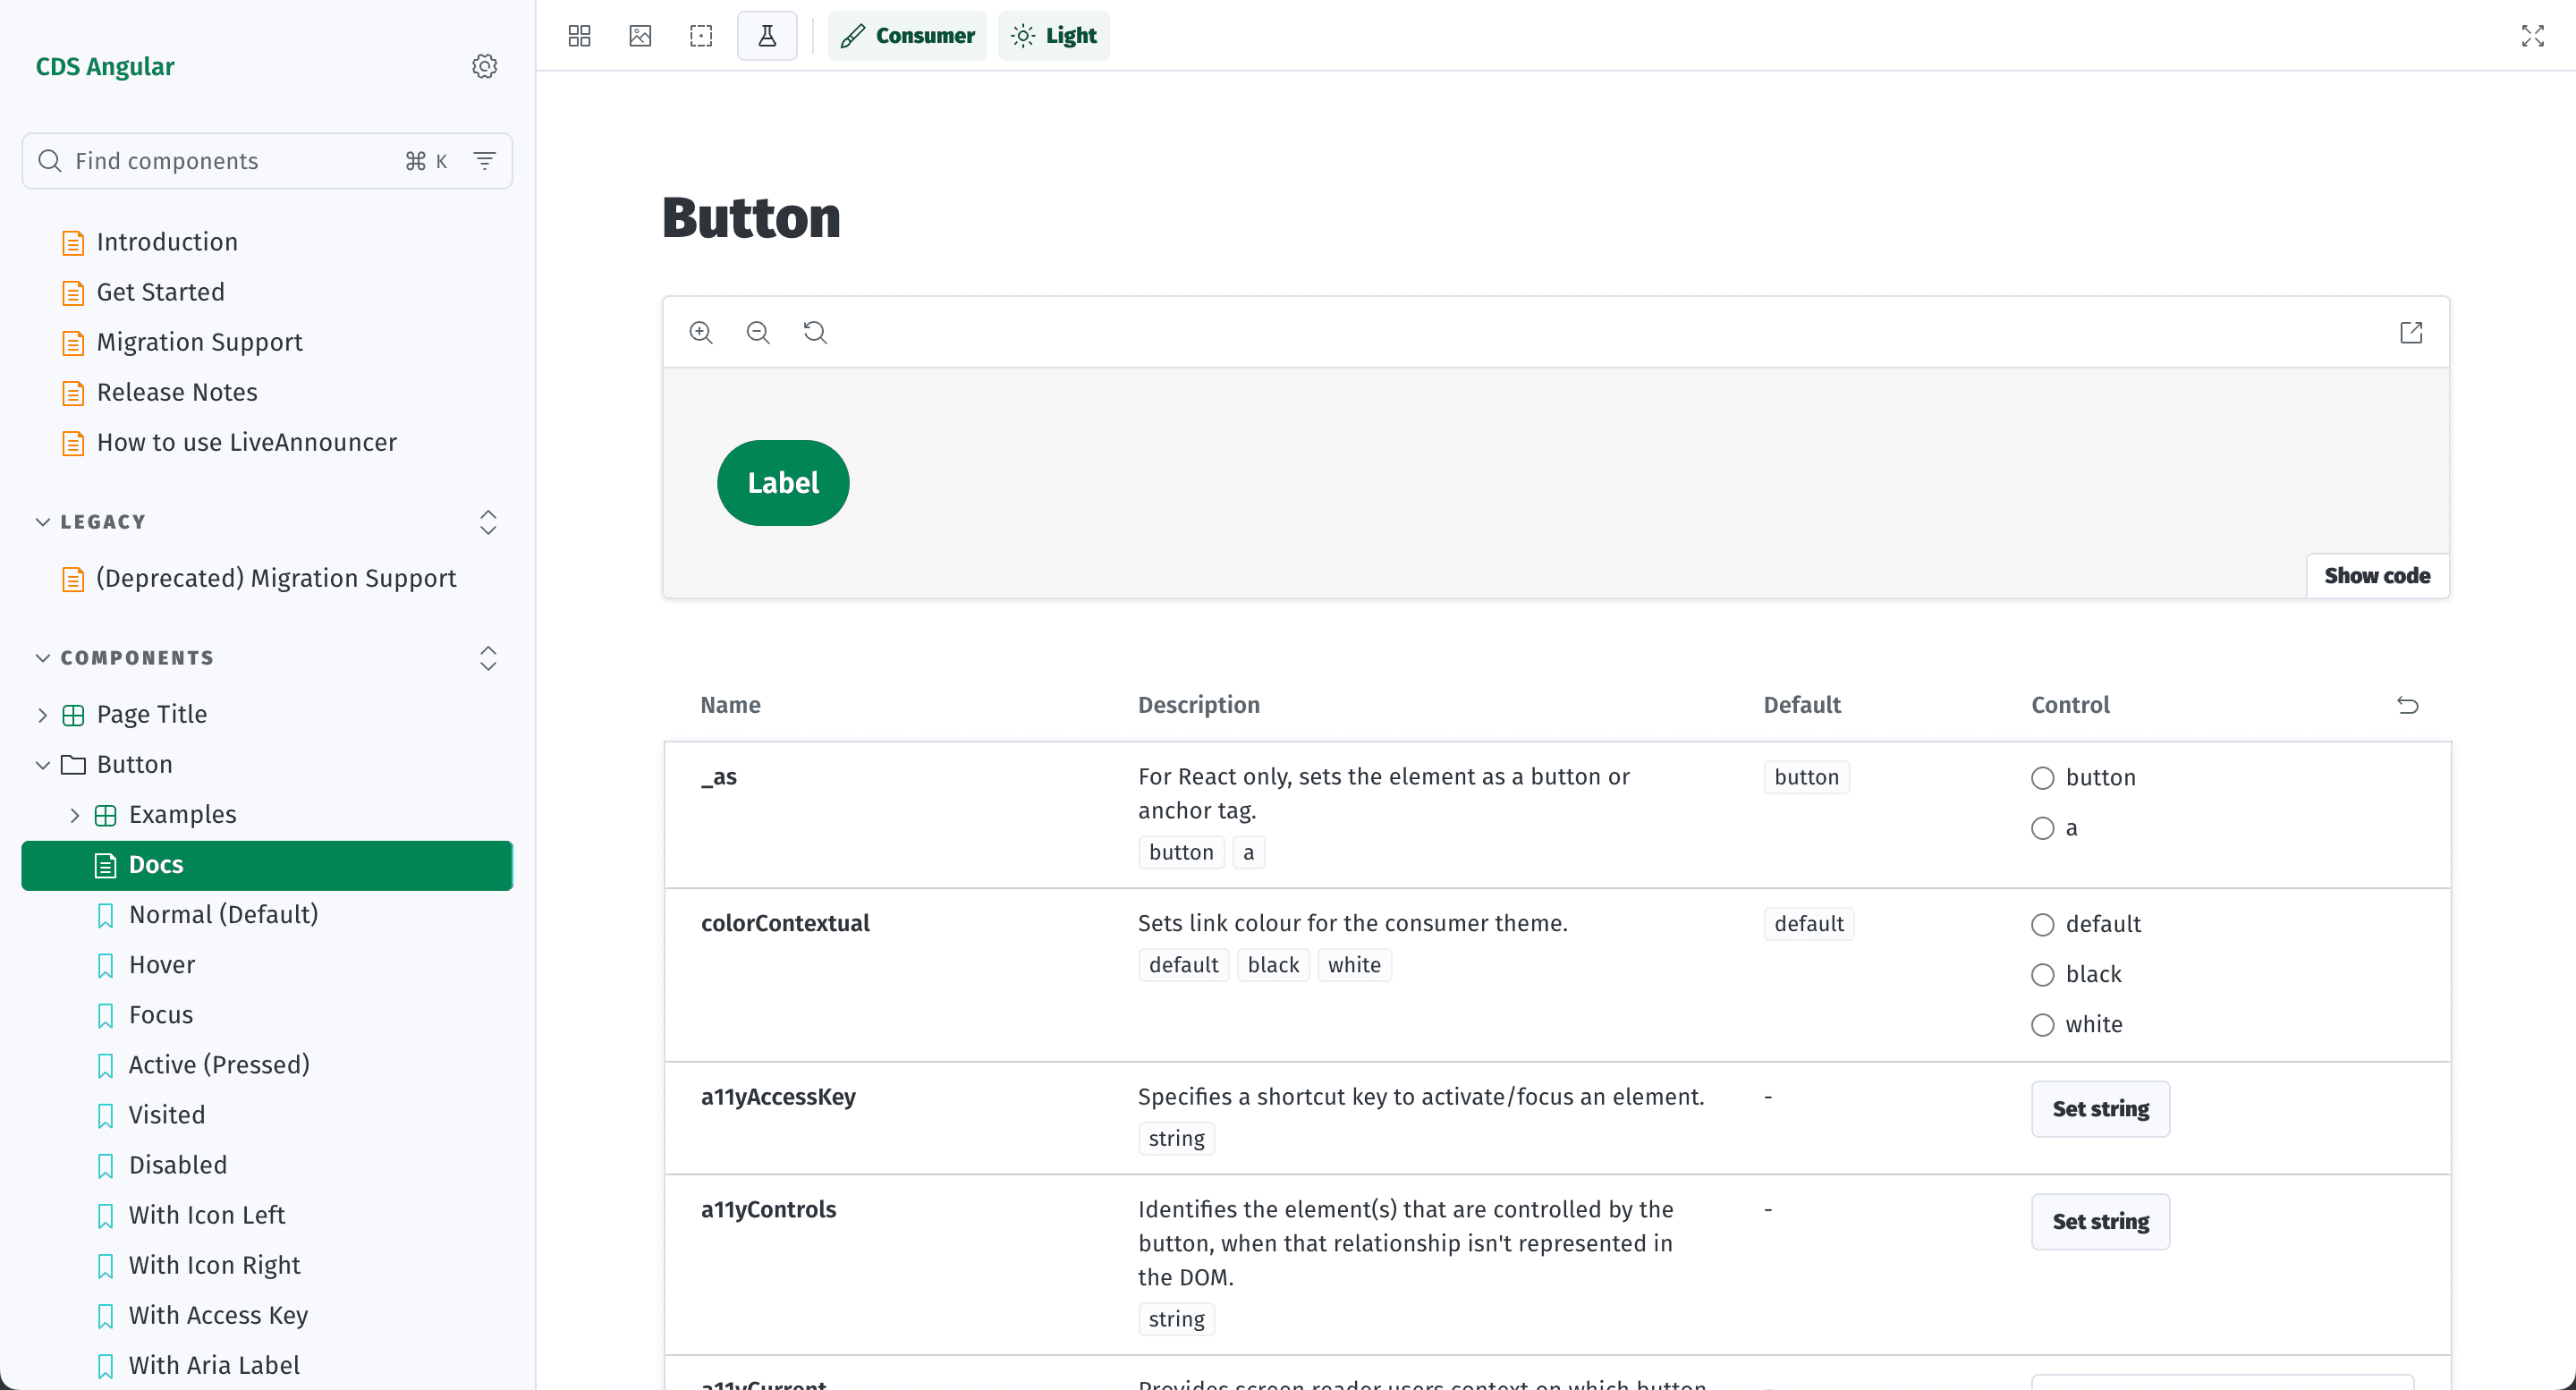Open the Active (Pressed) story
Viewport: 2576px width, 1390px height.
[219, 1065]
